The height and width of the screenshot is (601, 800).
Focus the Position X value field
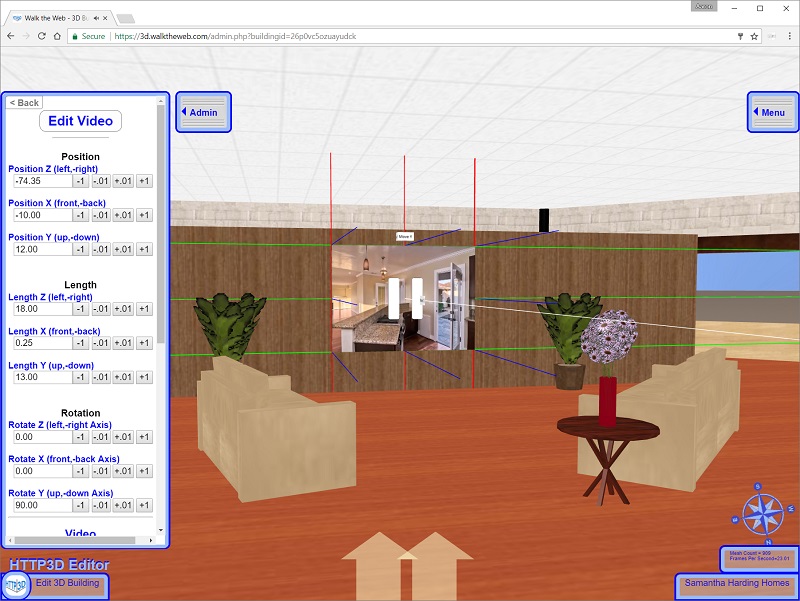coord(43,215)
